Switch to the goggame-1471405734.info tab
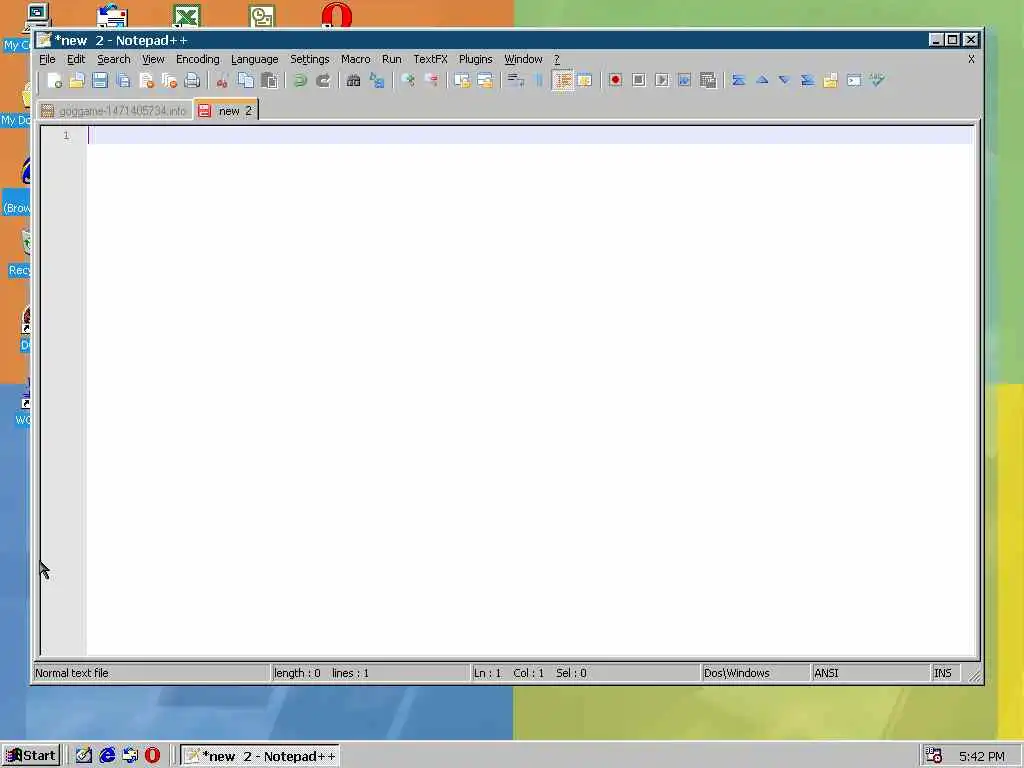Screen dimensions: 1024x768 [115, 111]
